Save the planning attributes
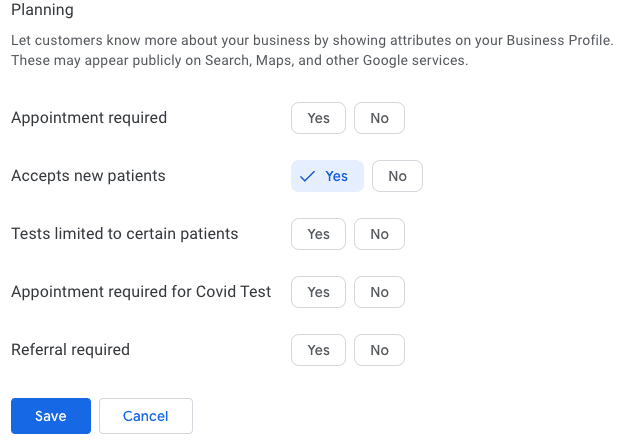Screen dimensions: 627x447 51,416
